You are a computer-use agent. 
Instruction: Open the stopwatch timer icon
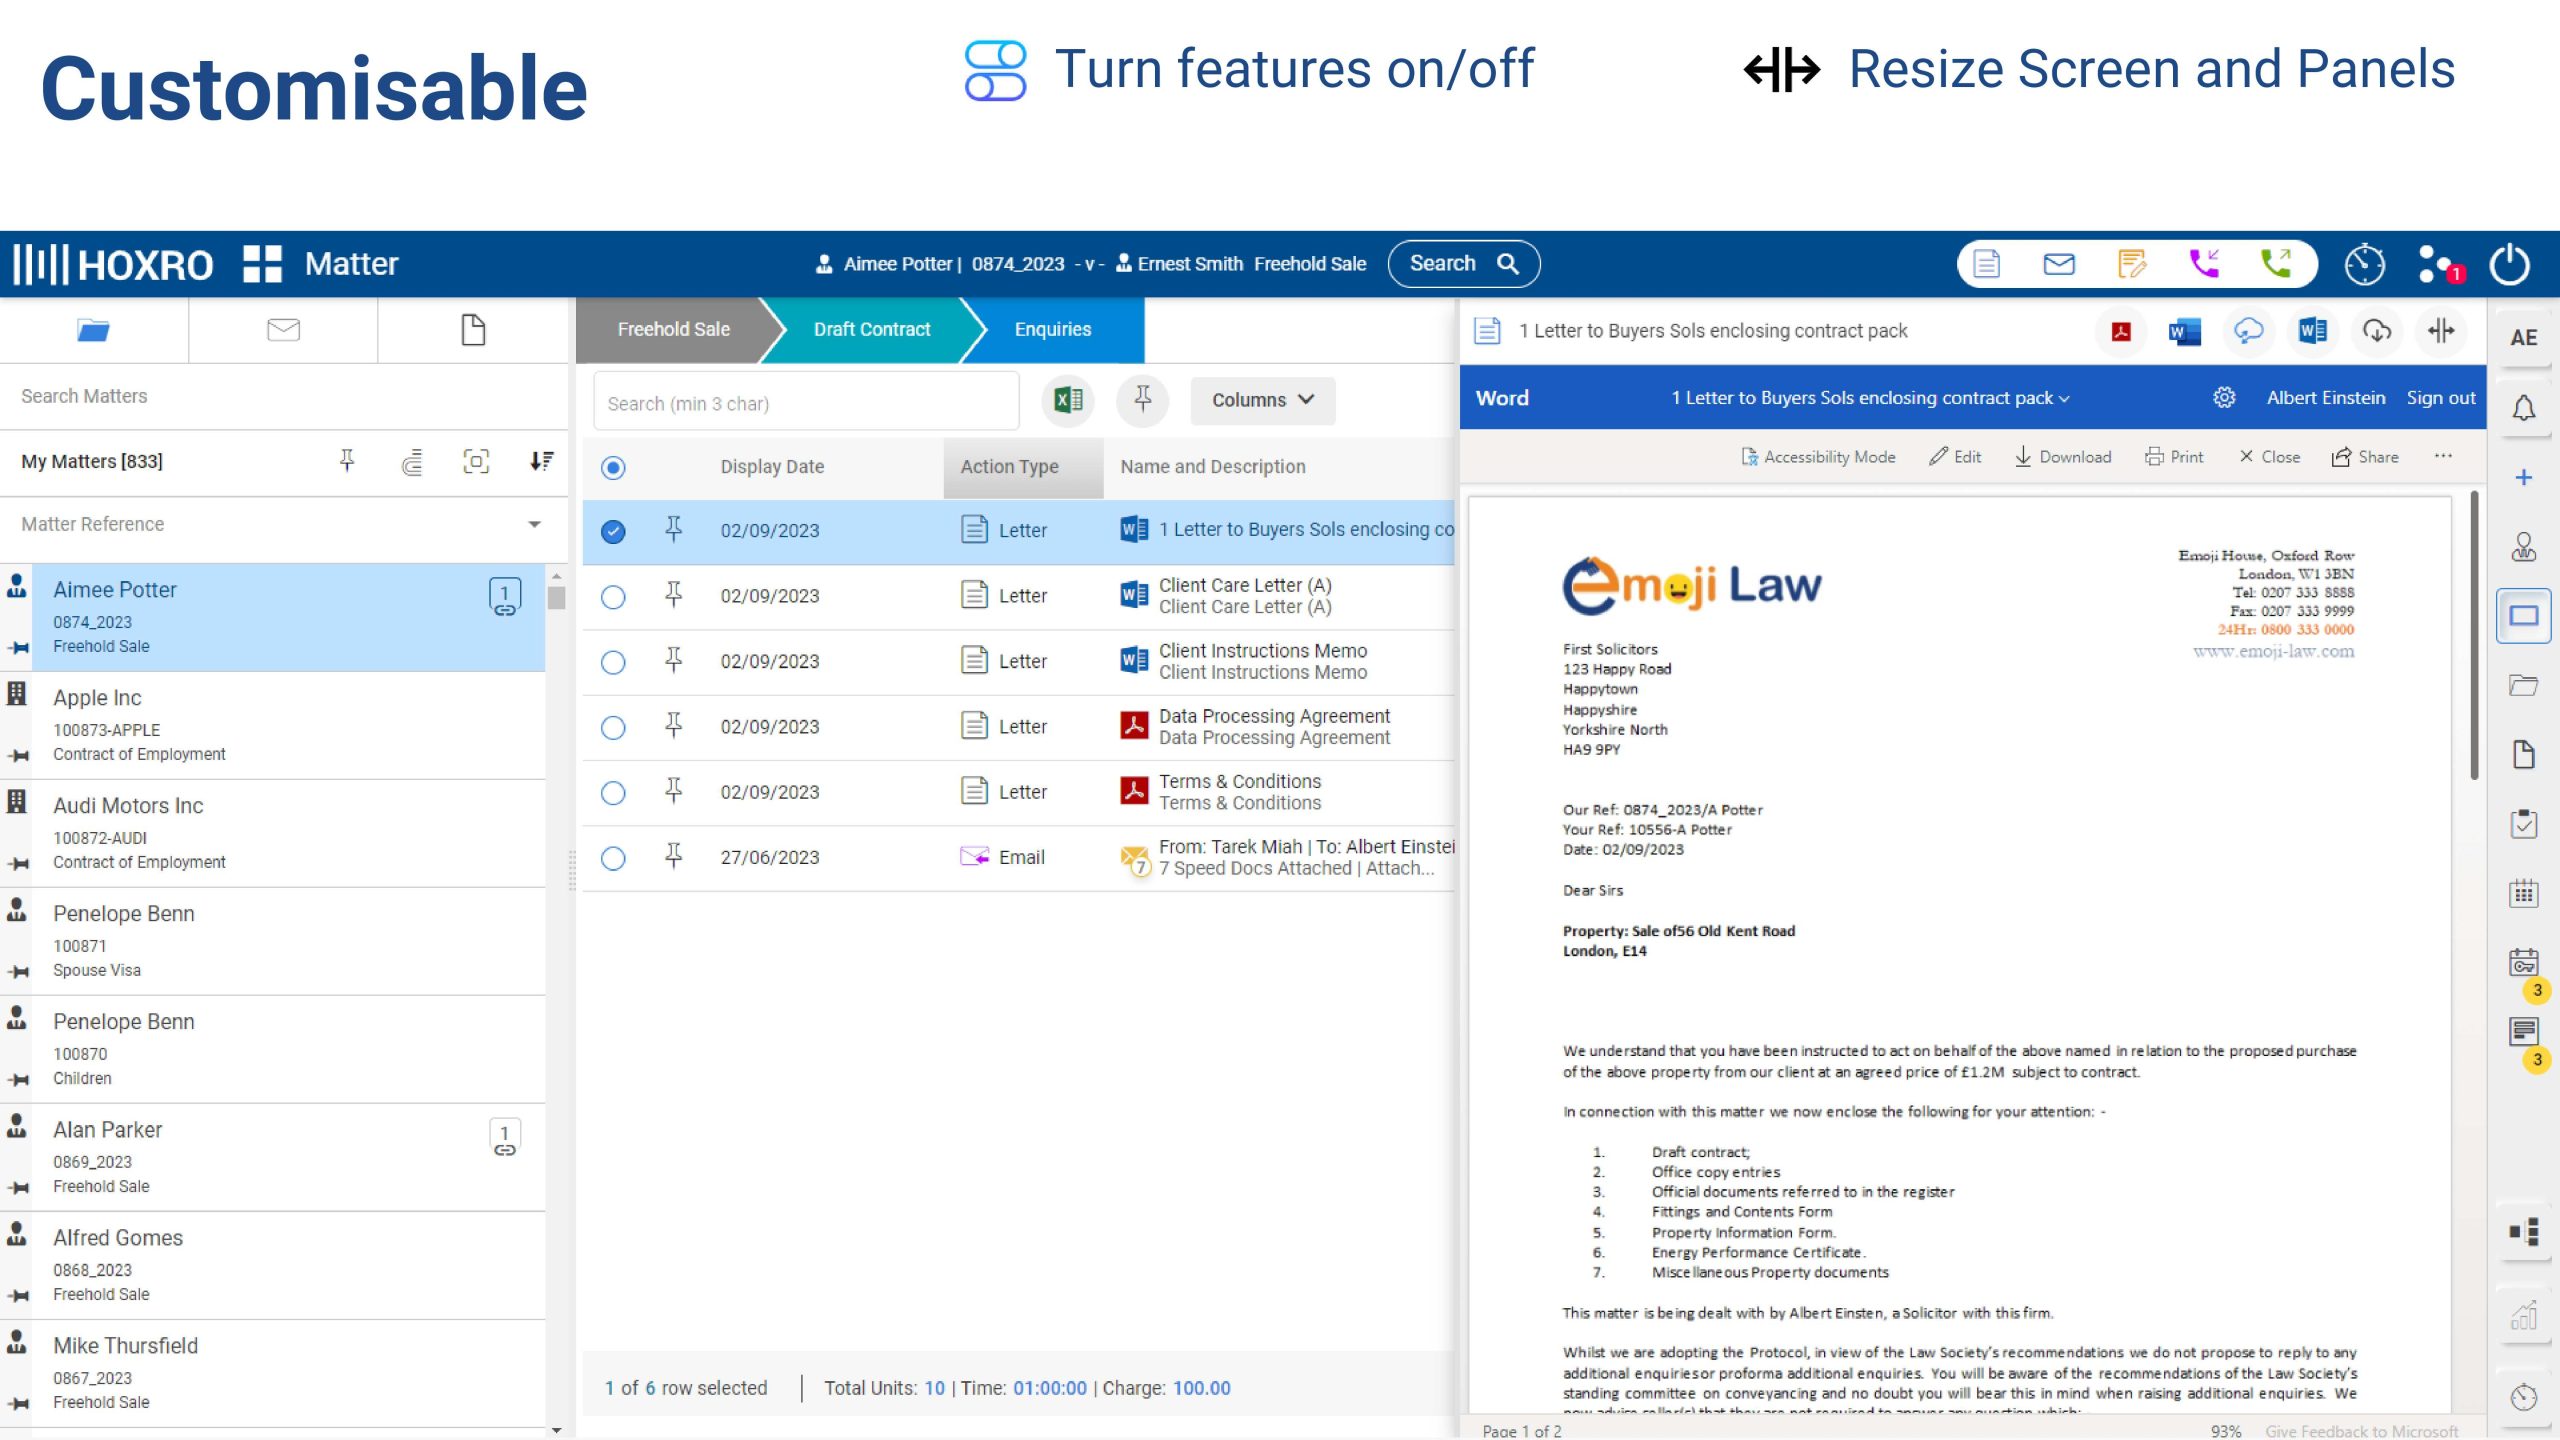click(2364, 264)
